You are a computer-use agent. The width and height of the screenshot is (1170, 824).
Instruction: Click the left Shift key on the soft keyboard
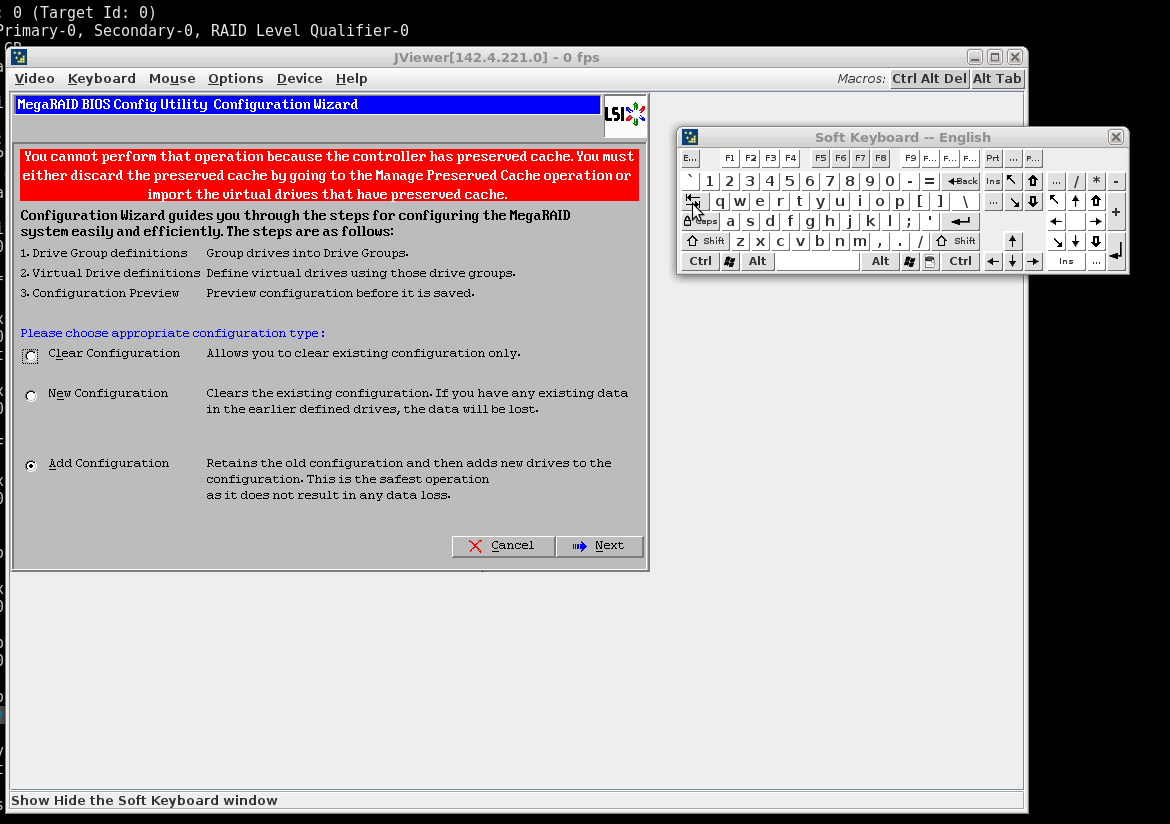[x=705, y=241]
